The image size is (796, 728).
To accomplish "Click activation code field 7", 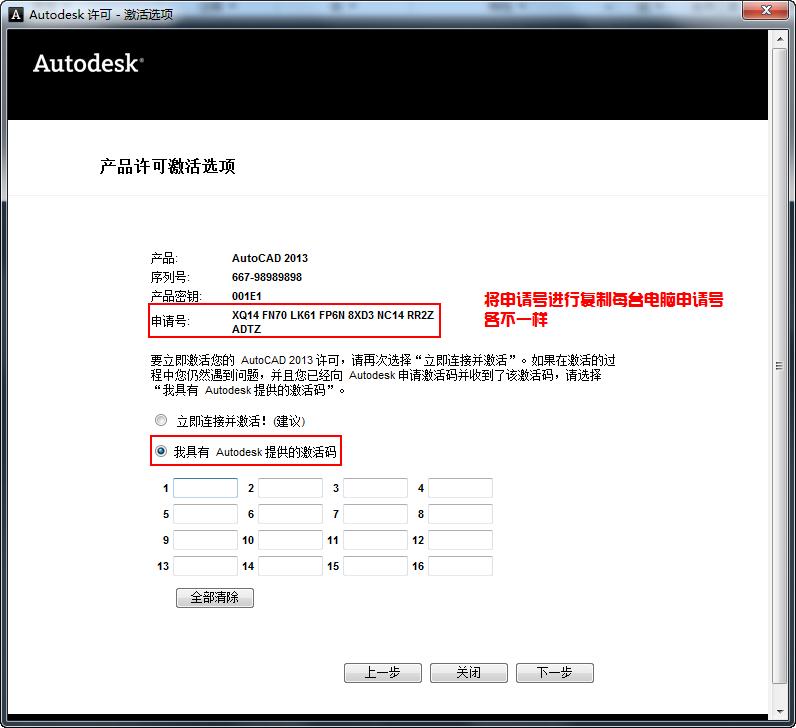I will (375, 514).
